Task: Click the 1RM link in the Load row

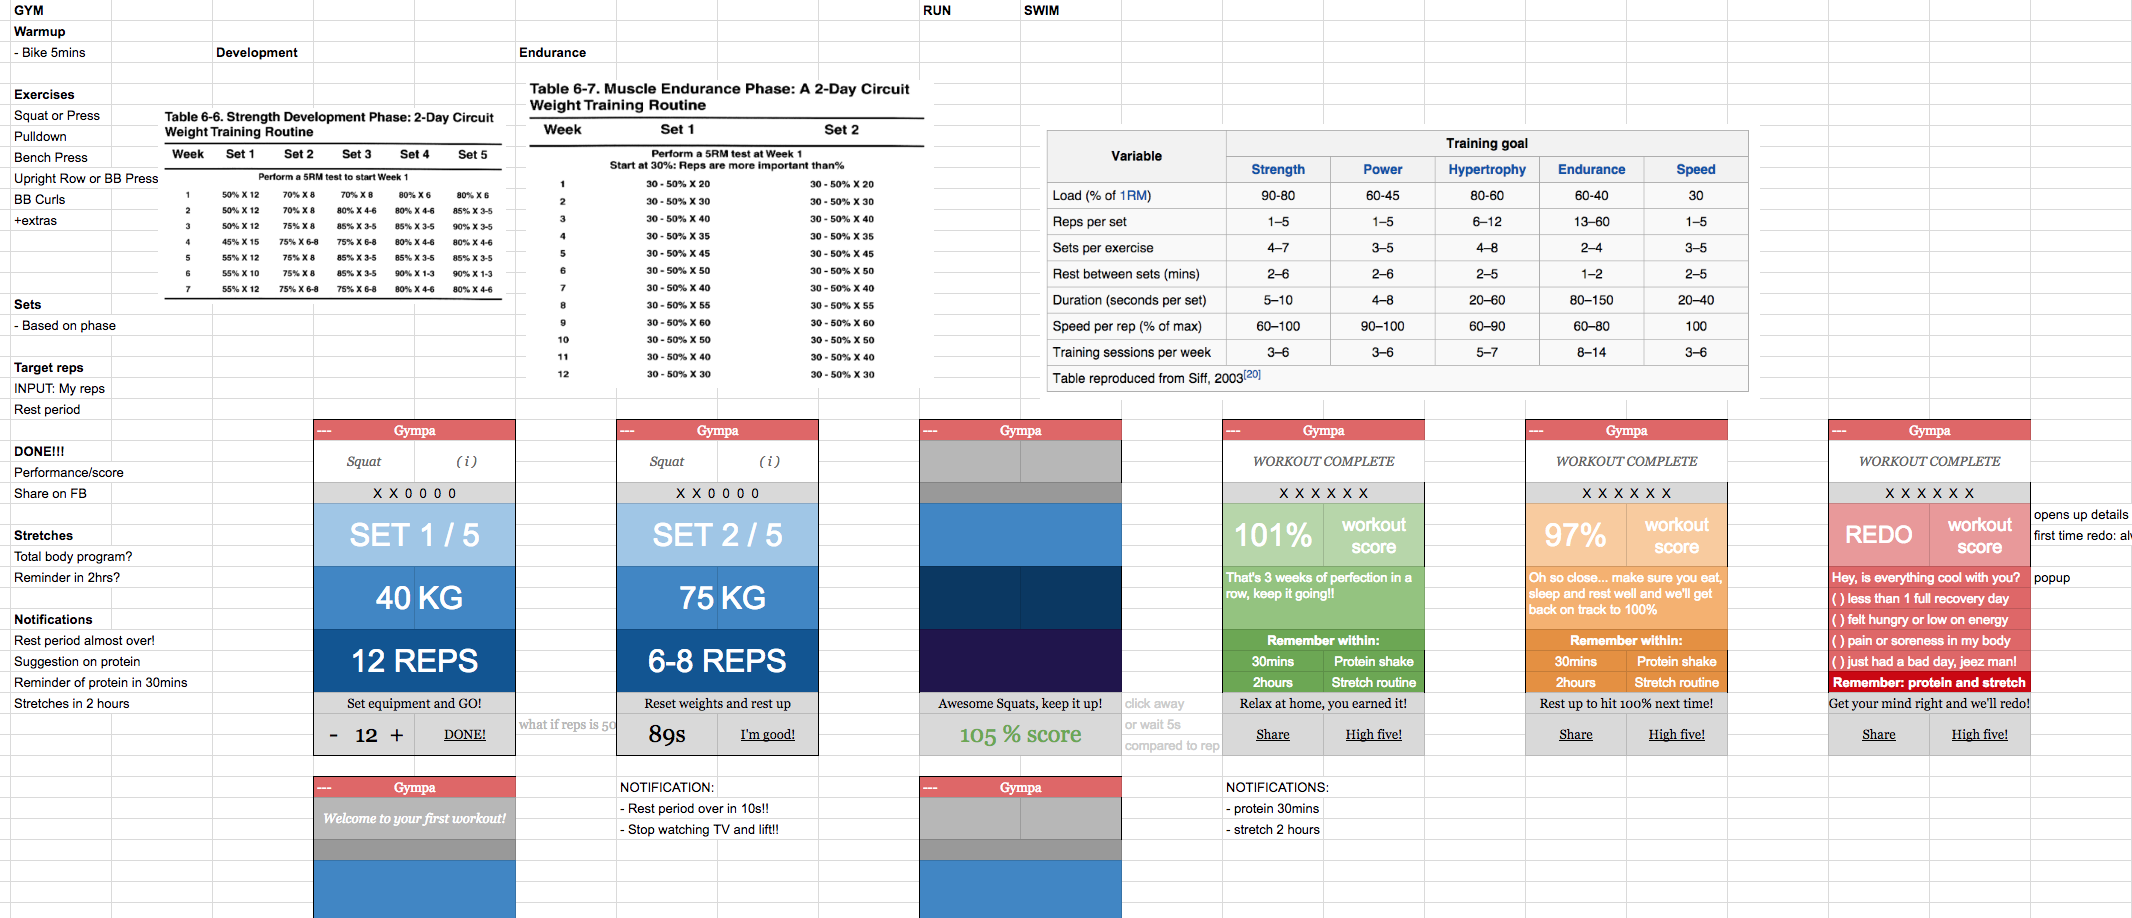Action: [x=1133, y=195]
